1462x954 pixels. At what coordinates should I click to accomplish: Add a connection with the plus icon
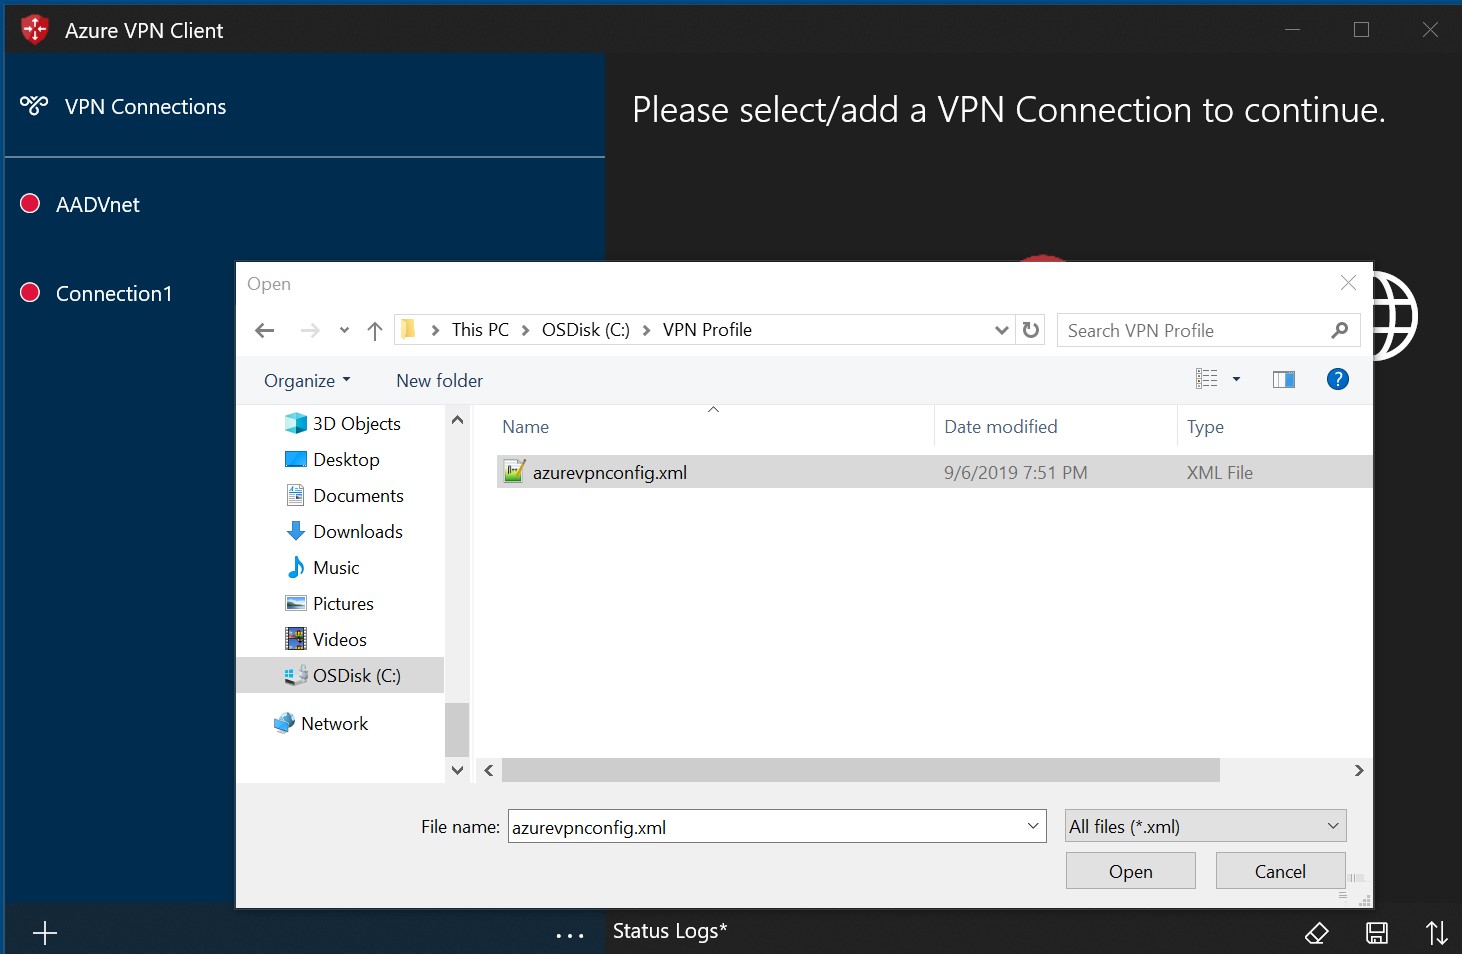pyautogui.click(x=44, y=932)
